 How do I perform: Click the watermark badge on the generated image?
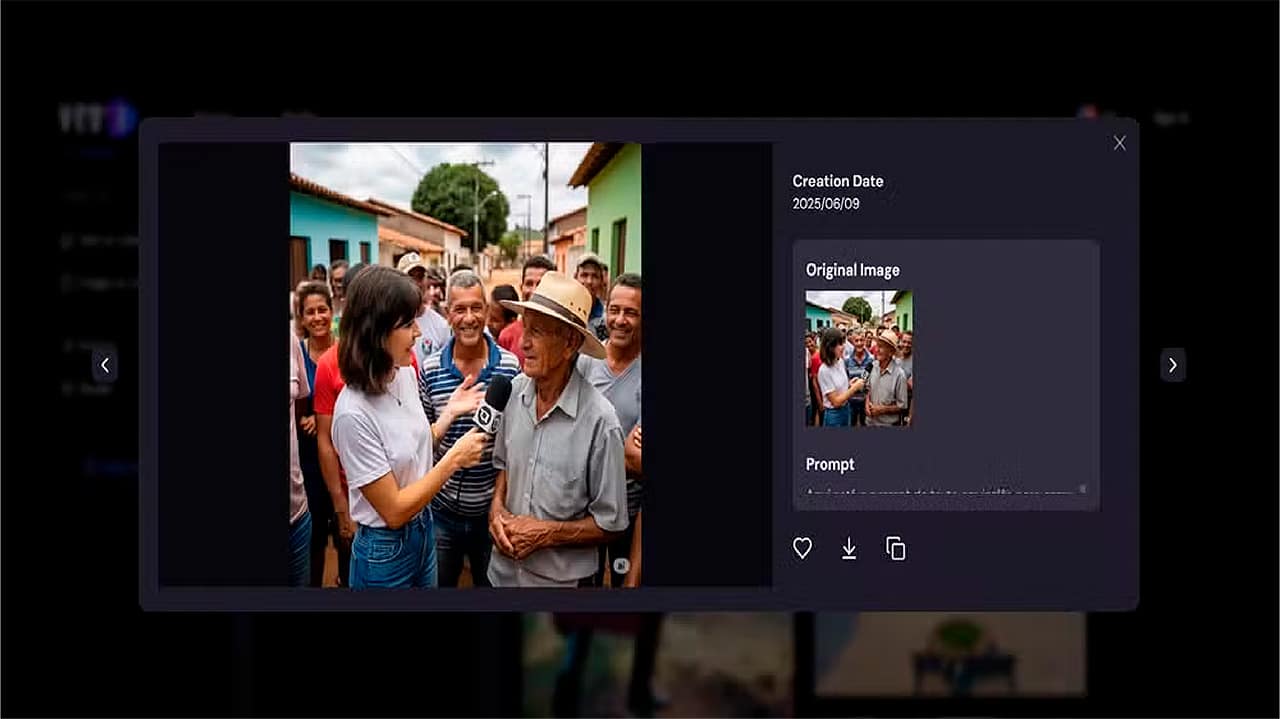tap(621, 566)
